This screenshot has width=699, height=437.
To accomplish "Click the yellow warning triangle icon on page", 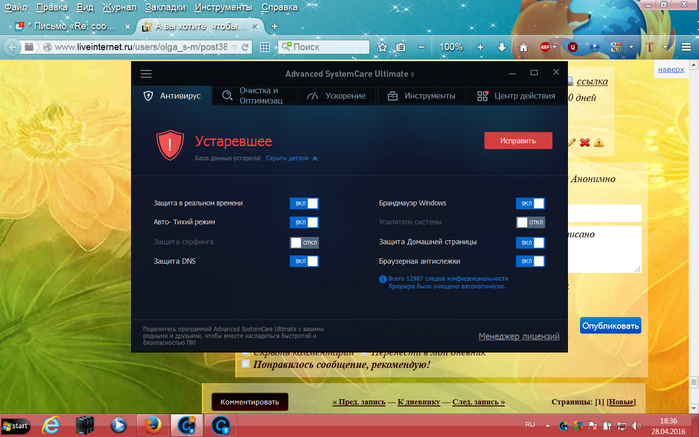I will point(599,143).
